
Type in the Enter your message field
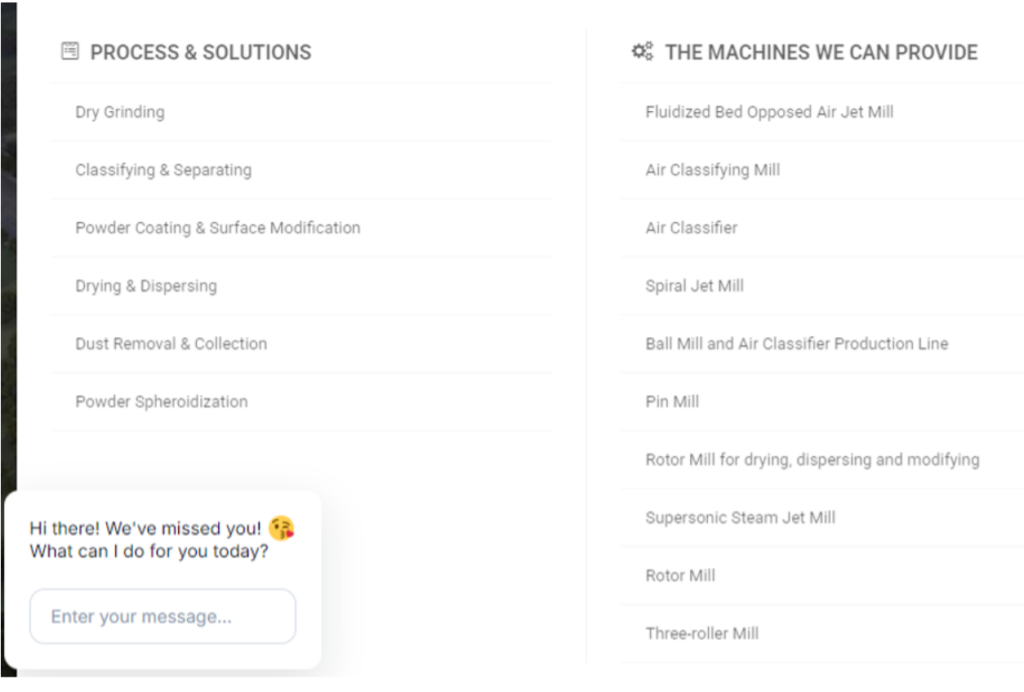[x=163, y=616]
